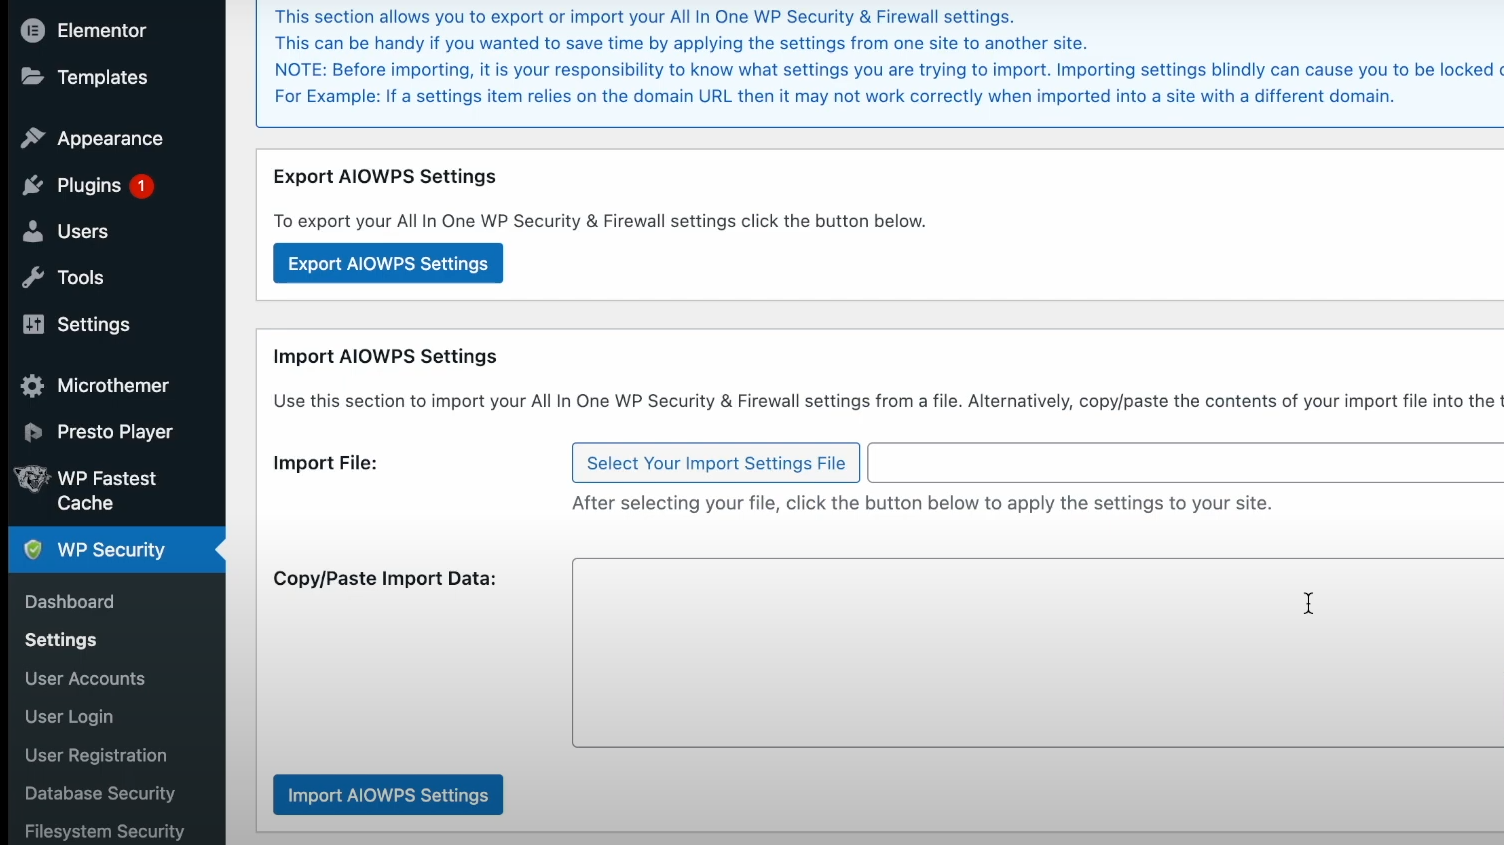
Task: Open User Login security page
Action: coord(69,717)
